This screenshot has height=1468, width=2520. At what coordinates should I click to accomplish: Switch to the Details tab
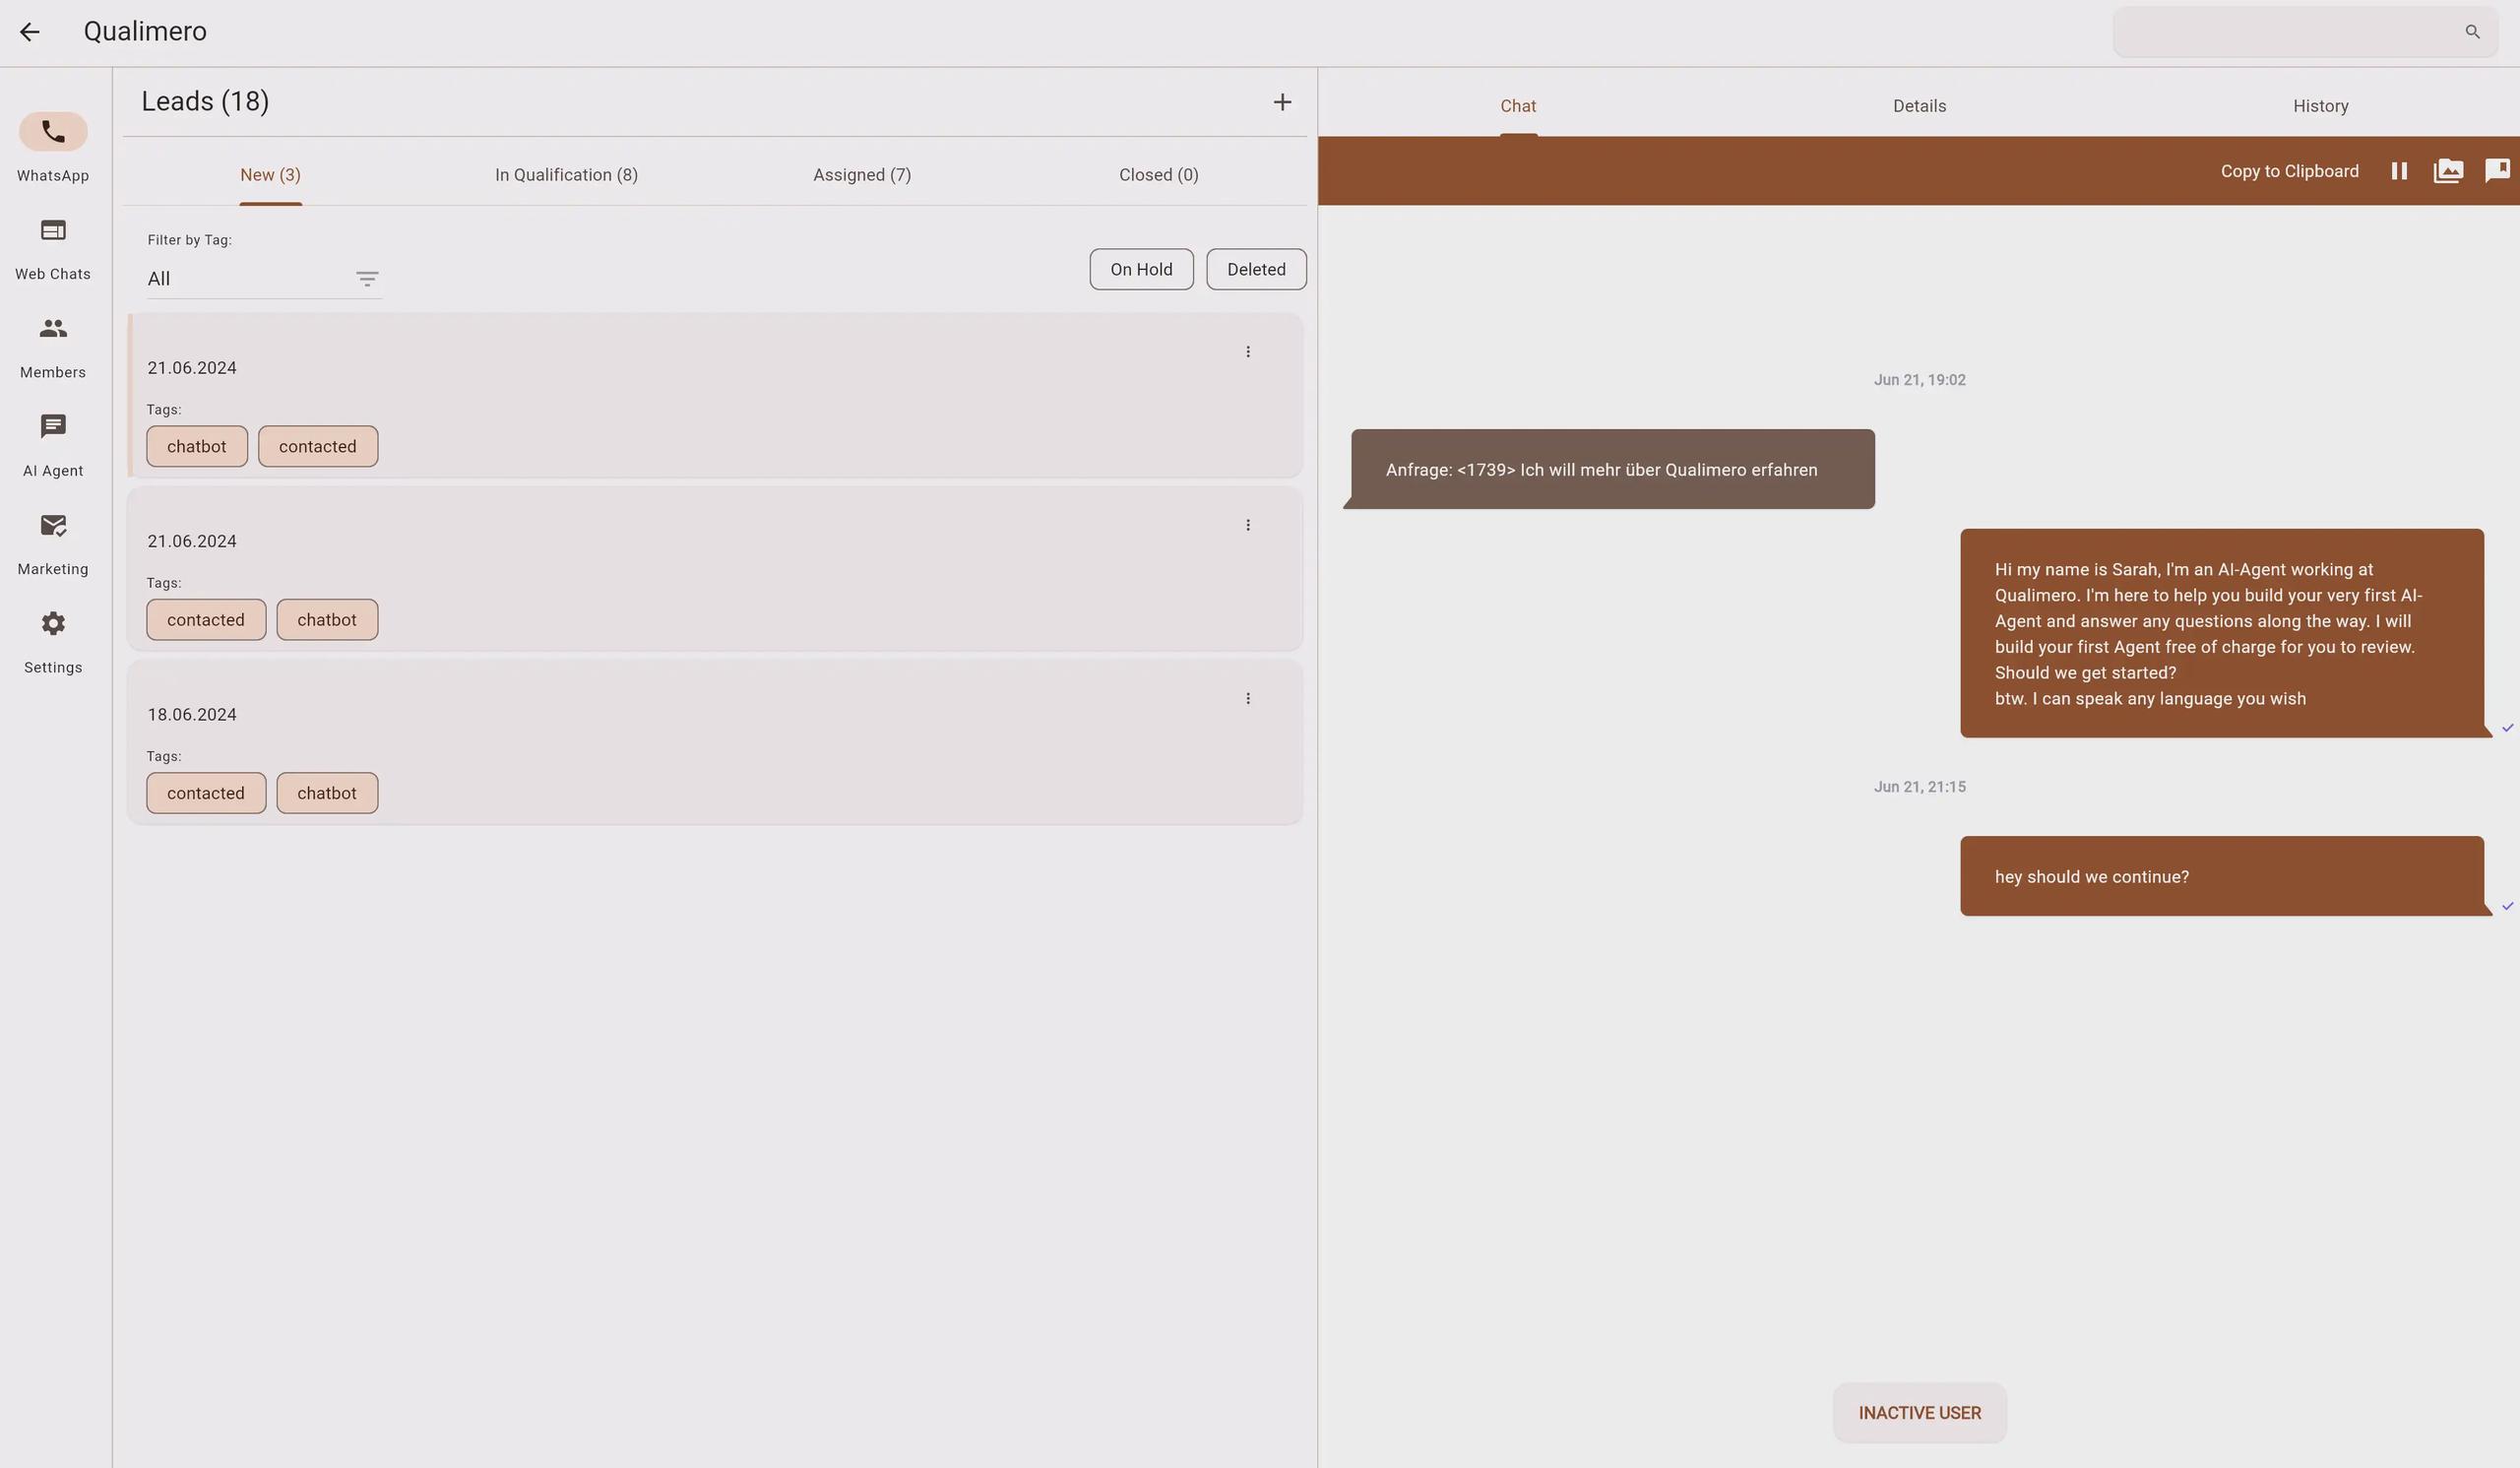pyautogui.click(x=1919, y=106)
